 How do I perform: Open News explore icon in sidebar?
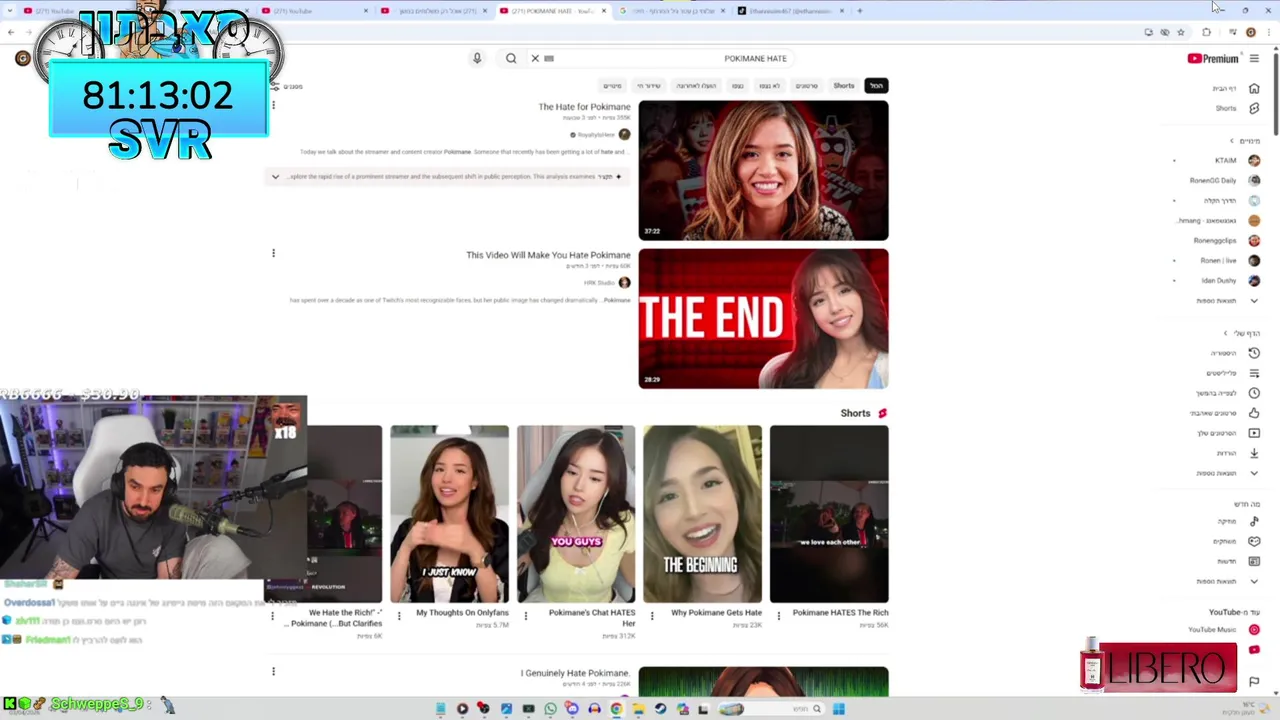(x=1254, y=561)
